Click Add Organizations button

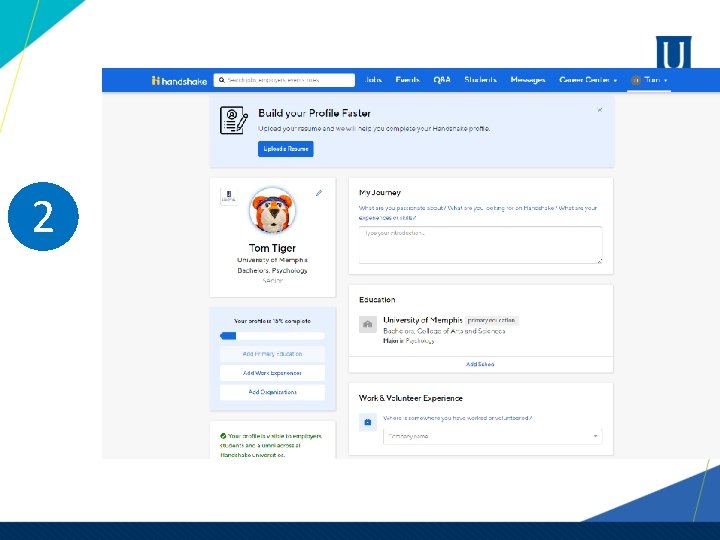[272, 392]
